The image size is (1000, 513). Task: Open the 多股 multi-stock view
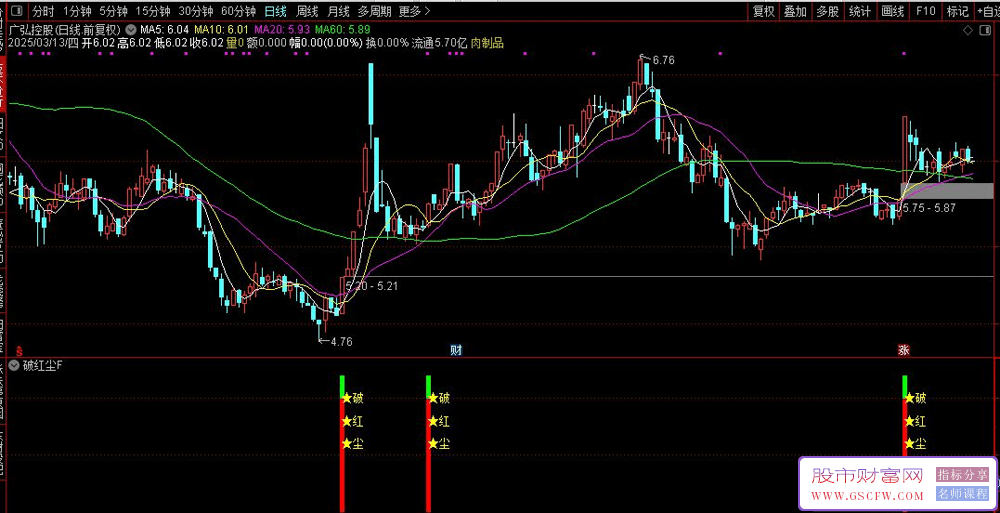click(x=828, y=11)
